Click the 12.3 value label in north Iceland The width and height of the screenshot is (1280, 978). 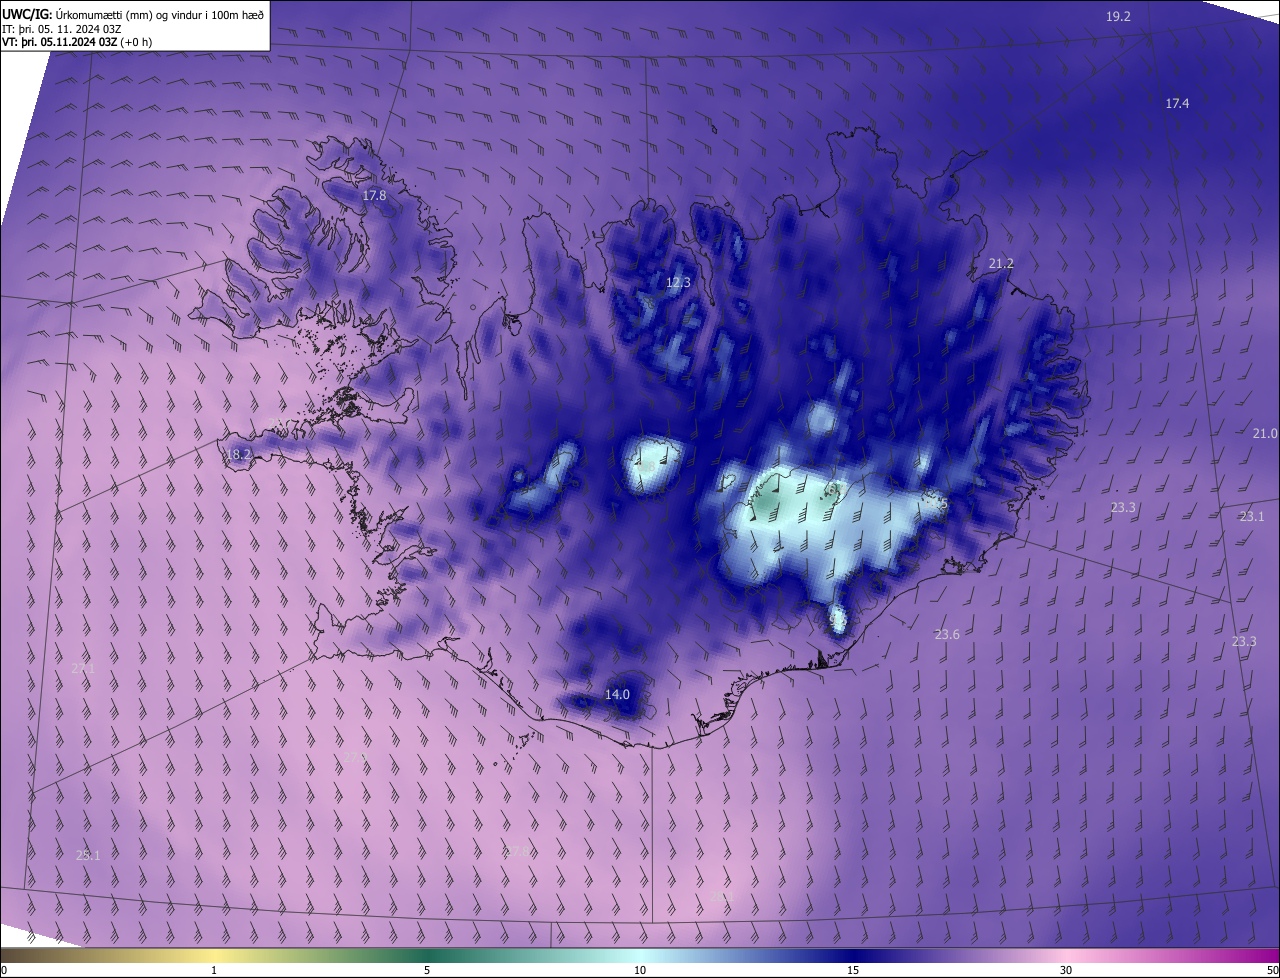[x=678, y=283]
